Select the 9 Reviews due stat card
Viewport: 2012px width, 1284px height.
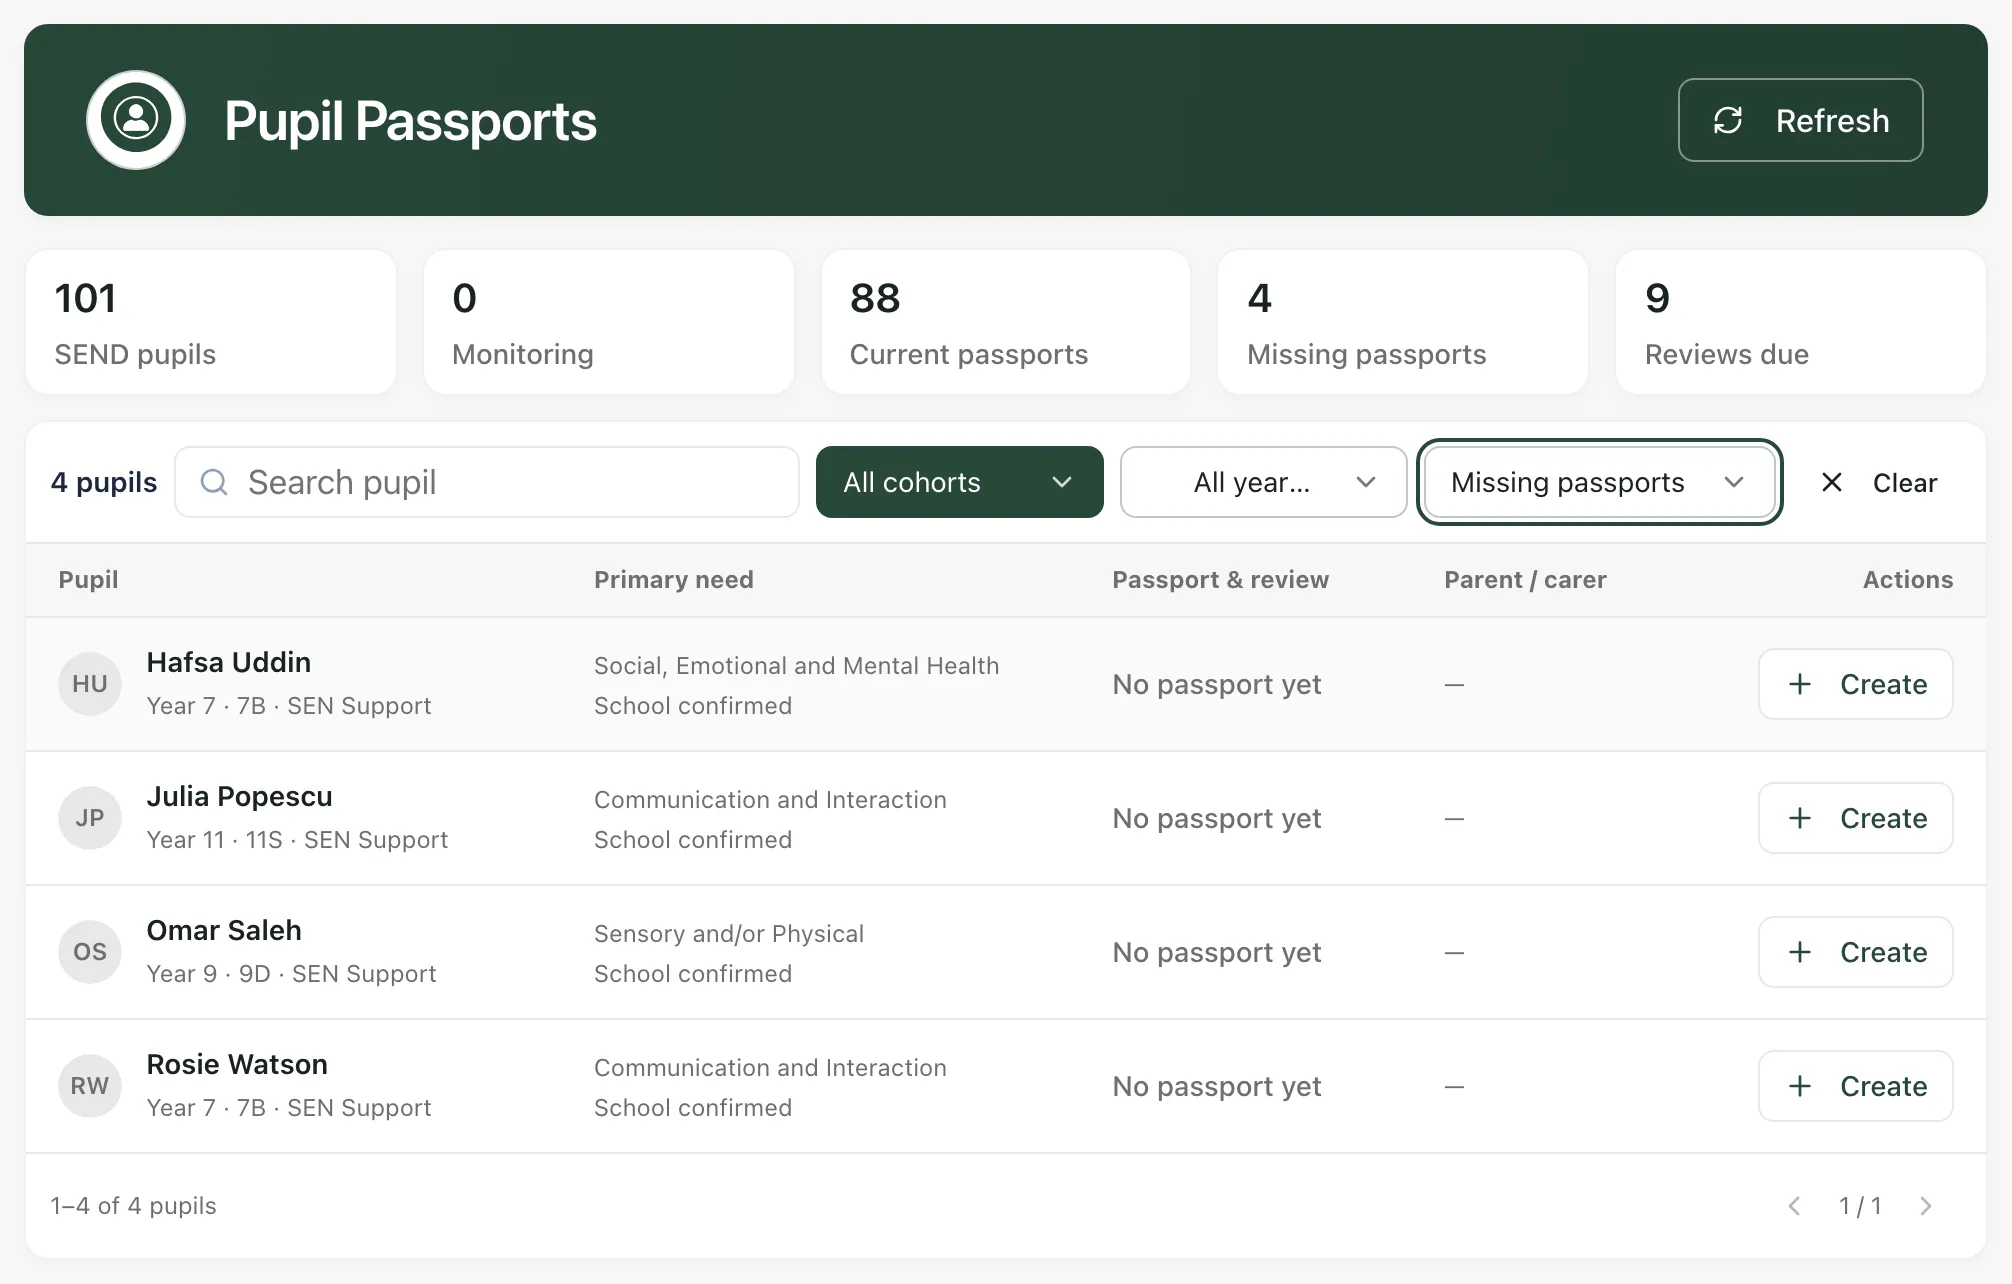tap(1801, 322)
